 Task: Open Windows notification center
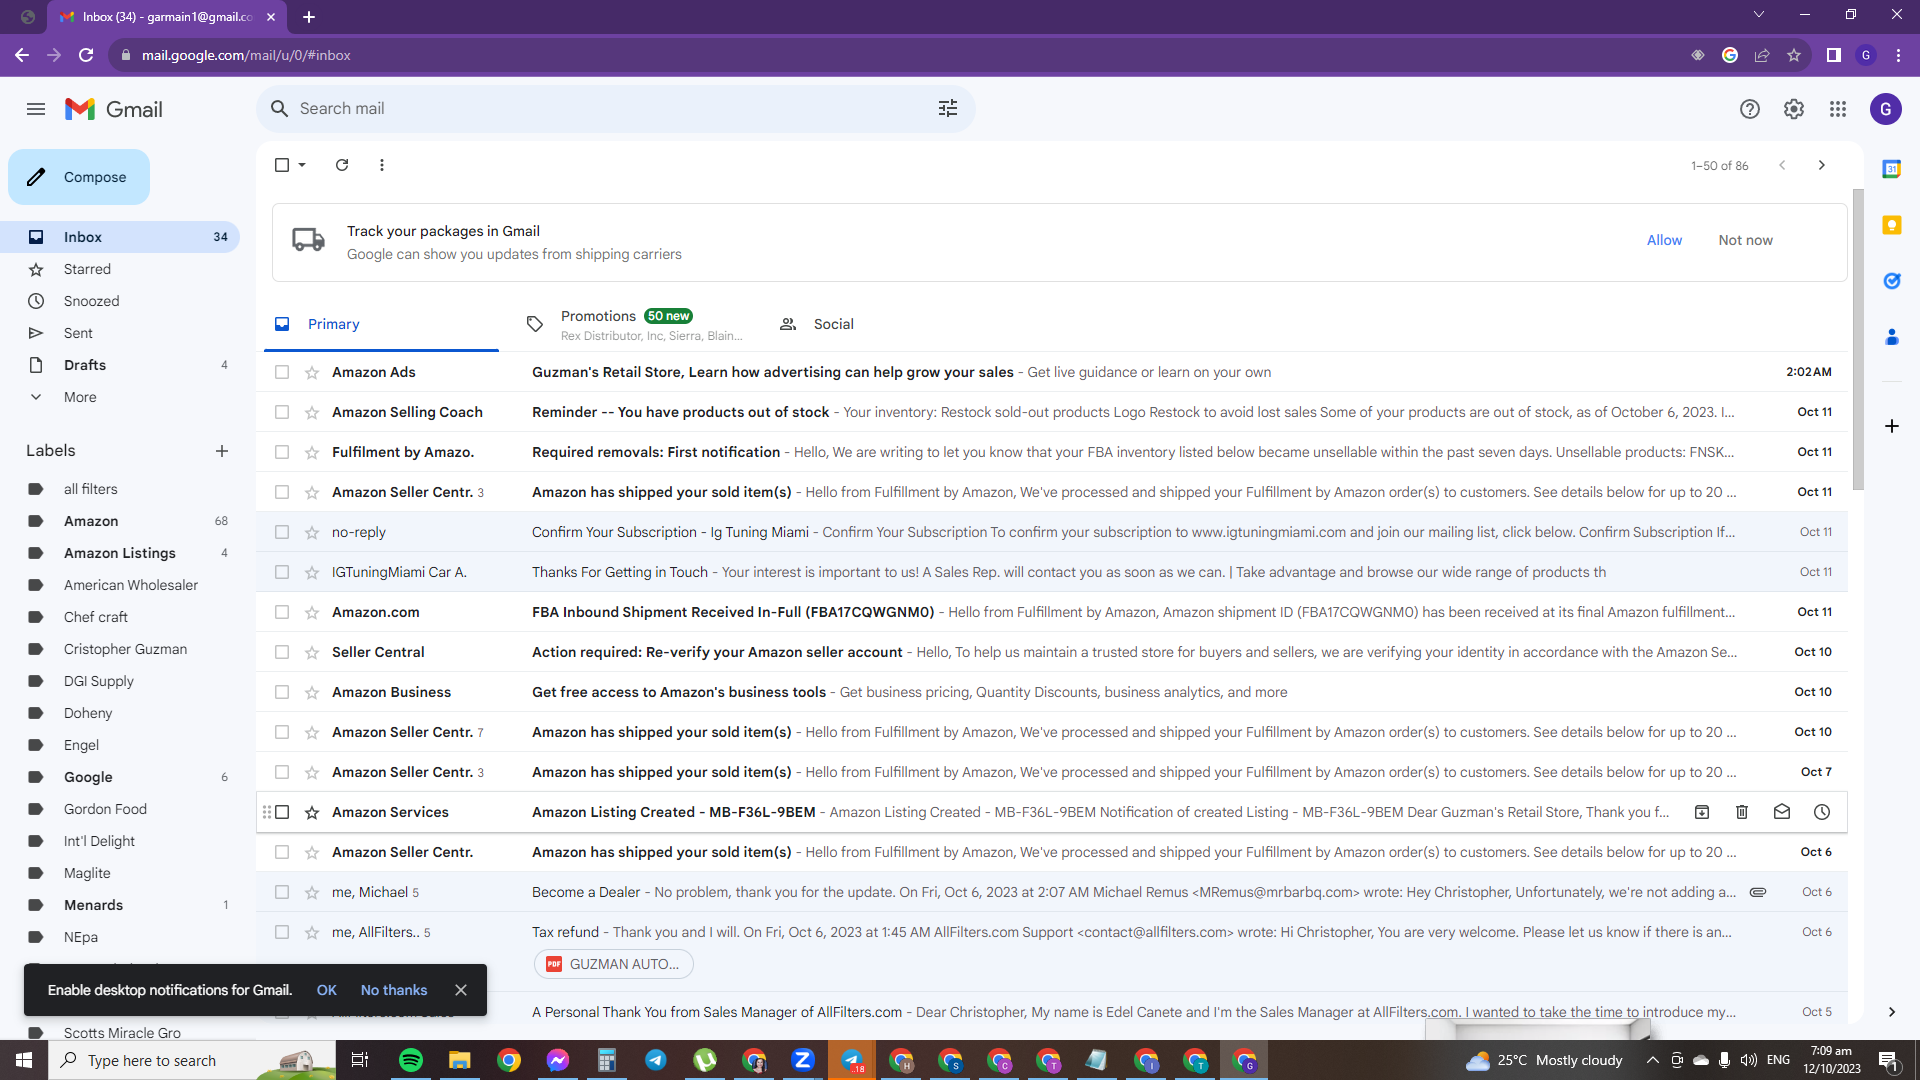click(x=1889, y=1060)
